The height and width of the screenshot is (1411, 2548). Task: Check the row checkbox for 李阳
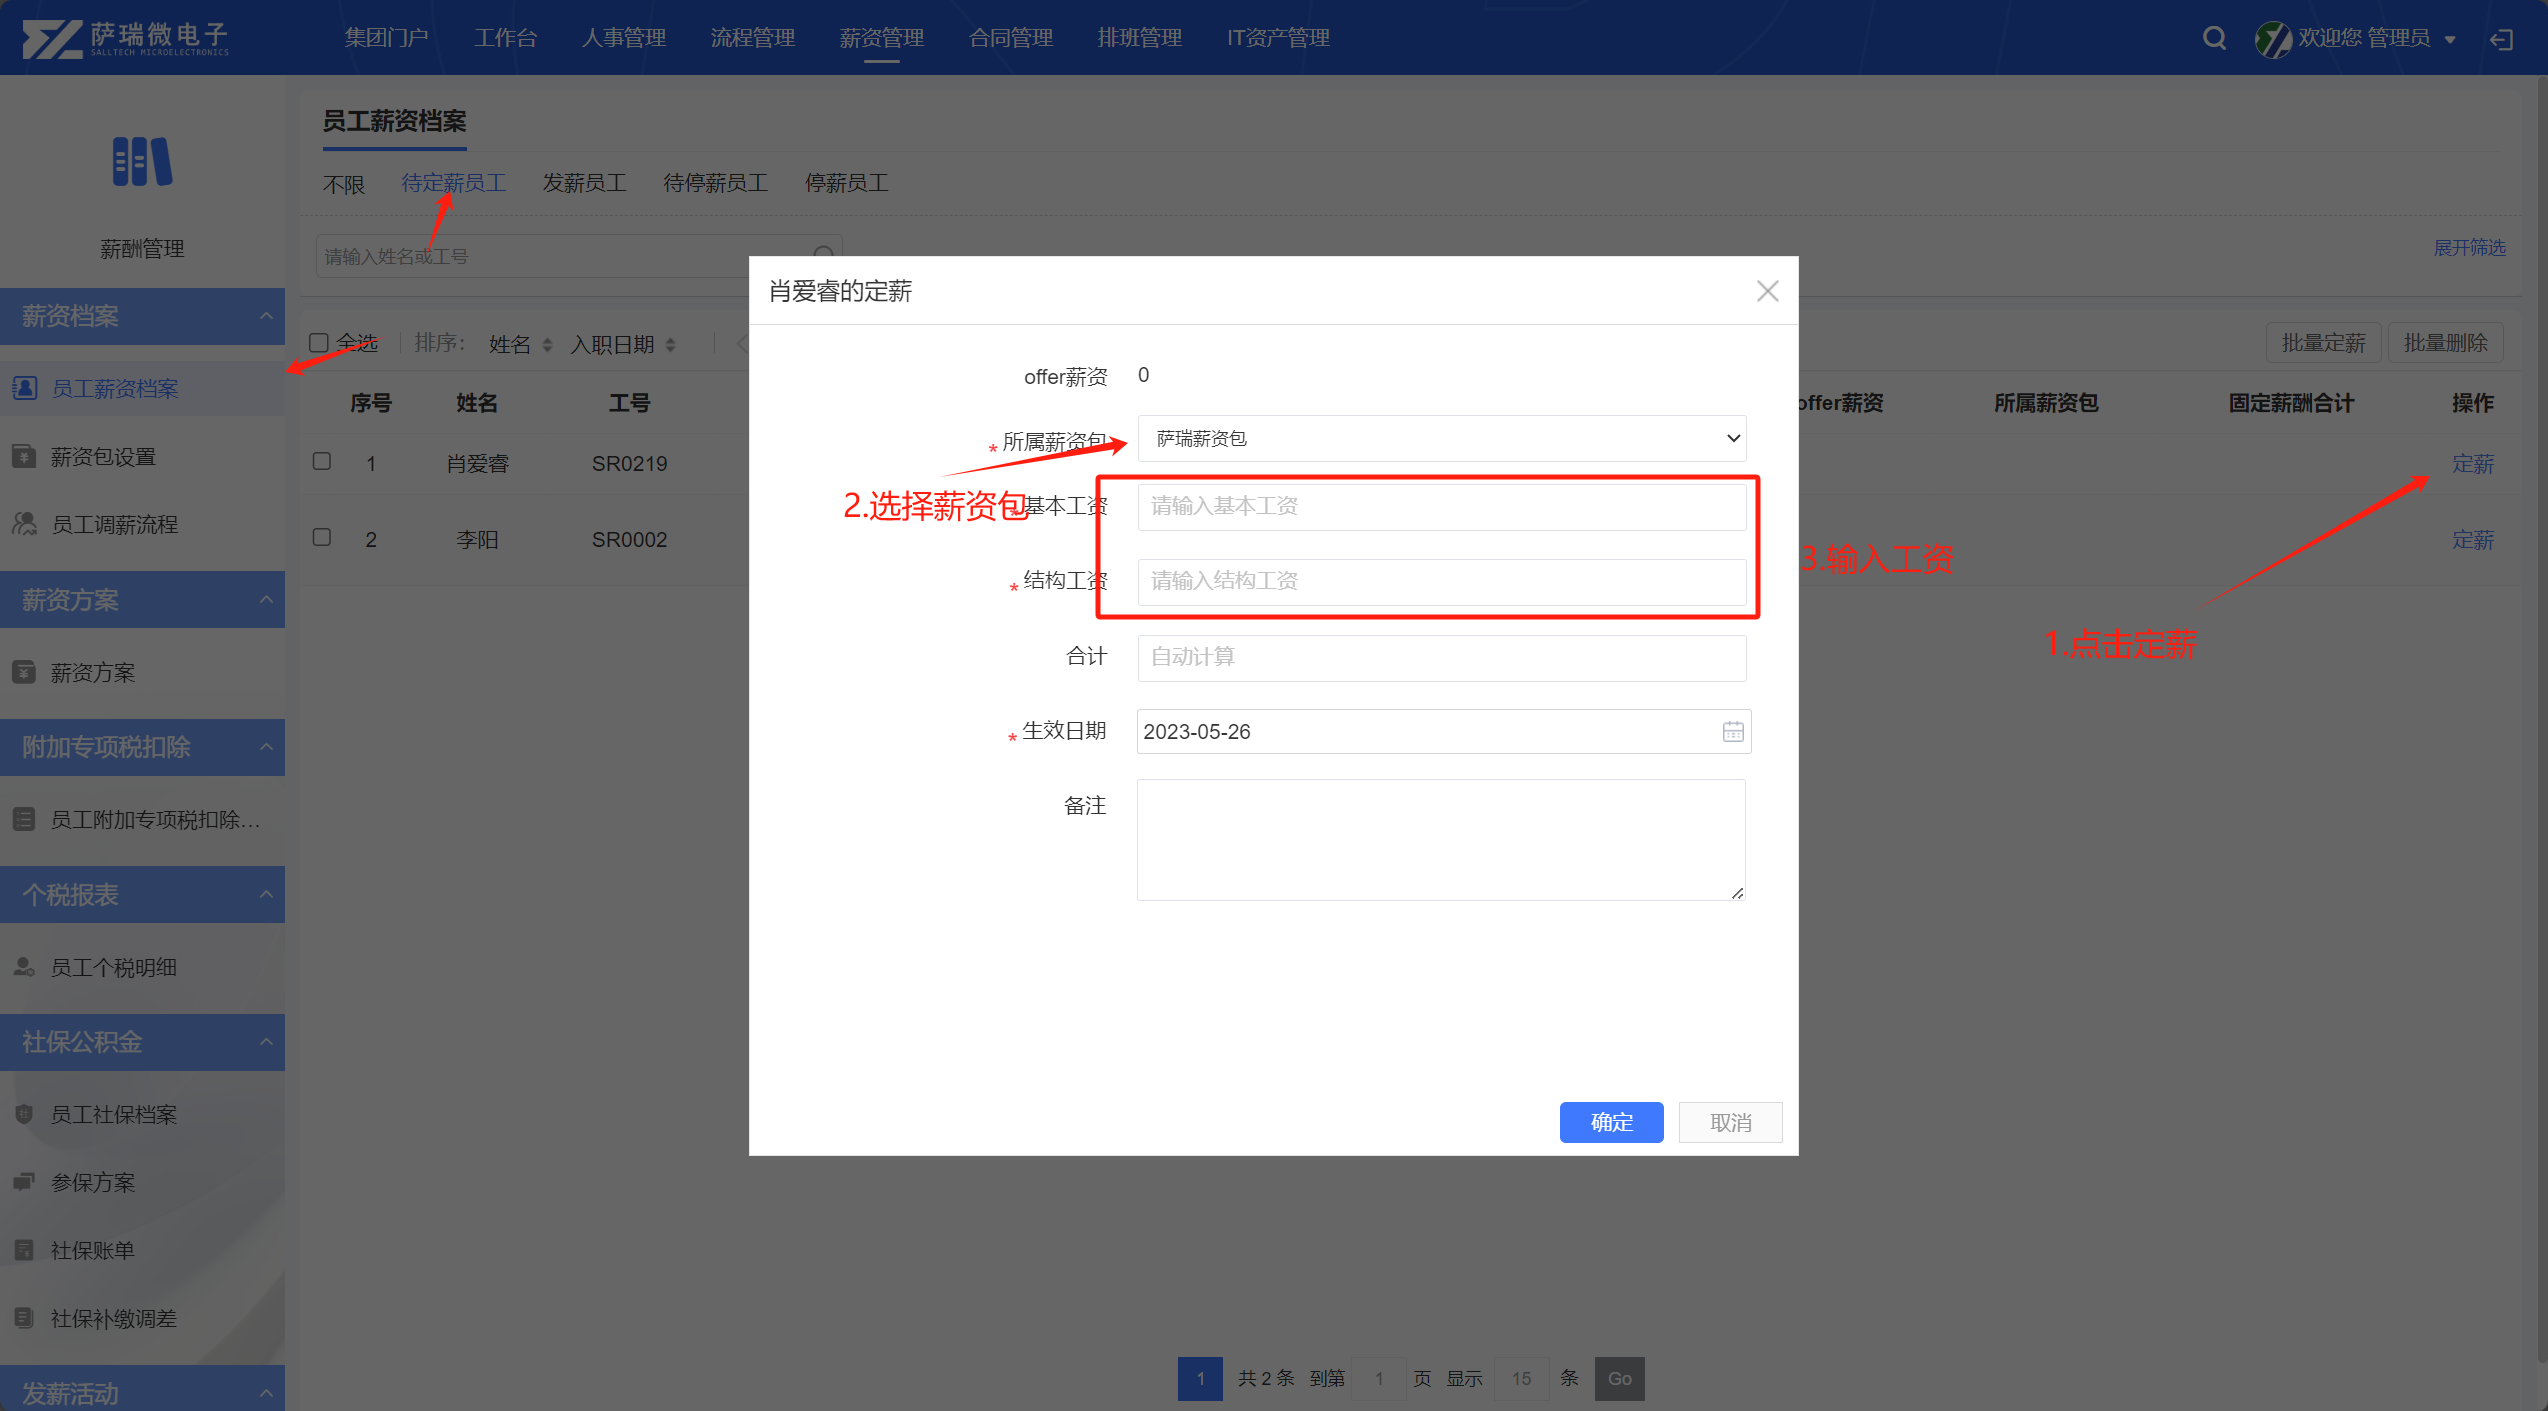[322, 537]
